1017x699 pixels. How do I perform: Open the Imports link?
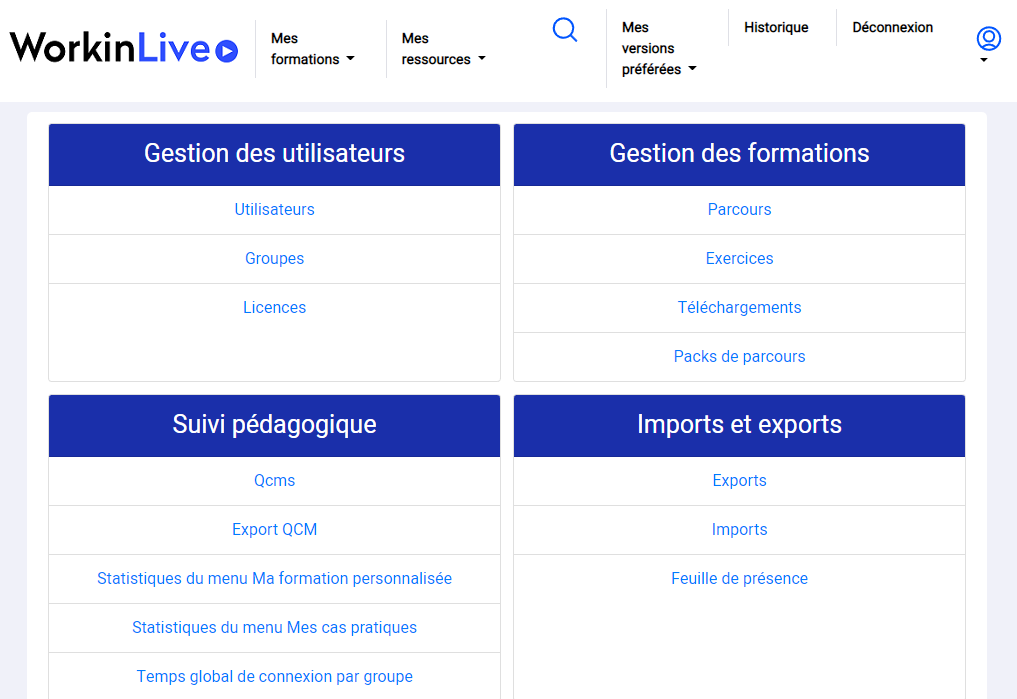pos(739,530)
